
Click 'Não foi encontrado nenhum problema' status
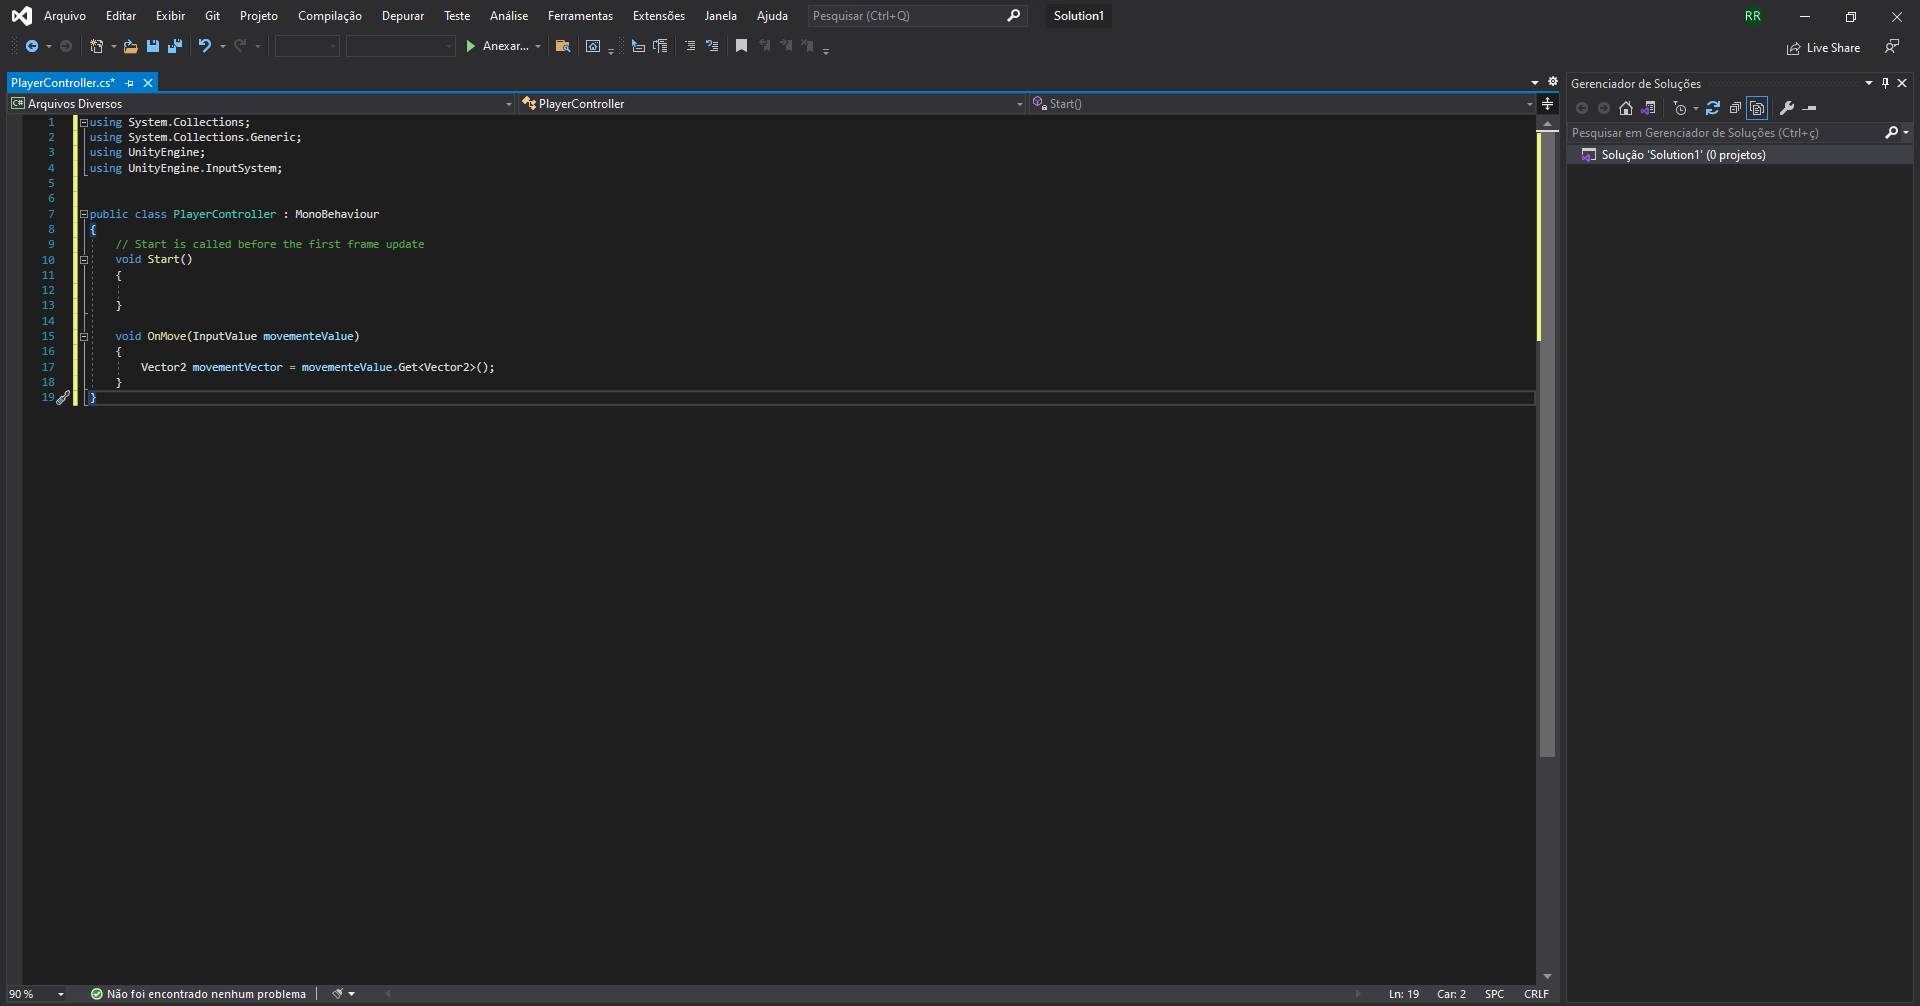point(198,994)
